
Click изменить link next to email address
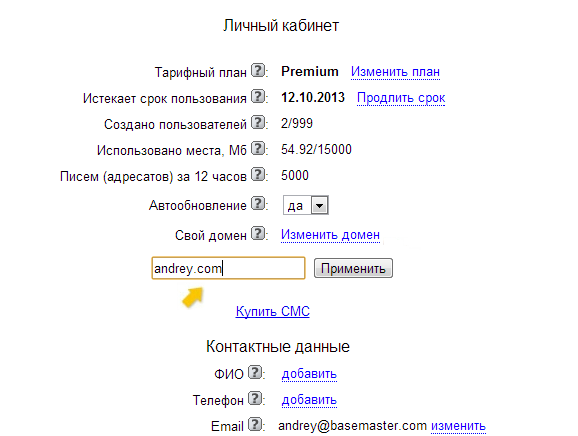(458, 426)
